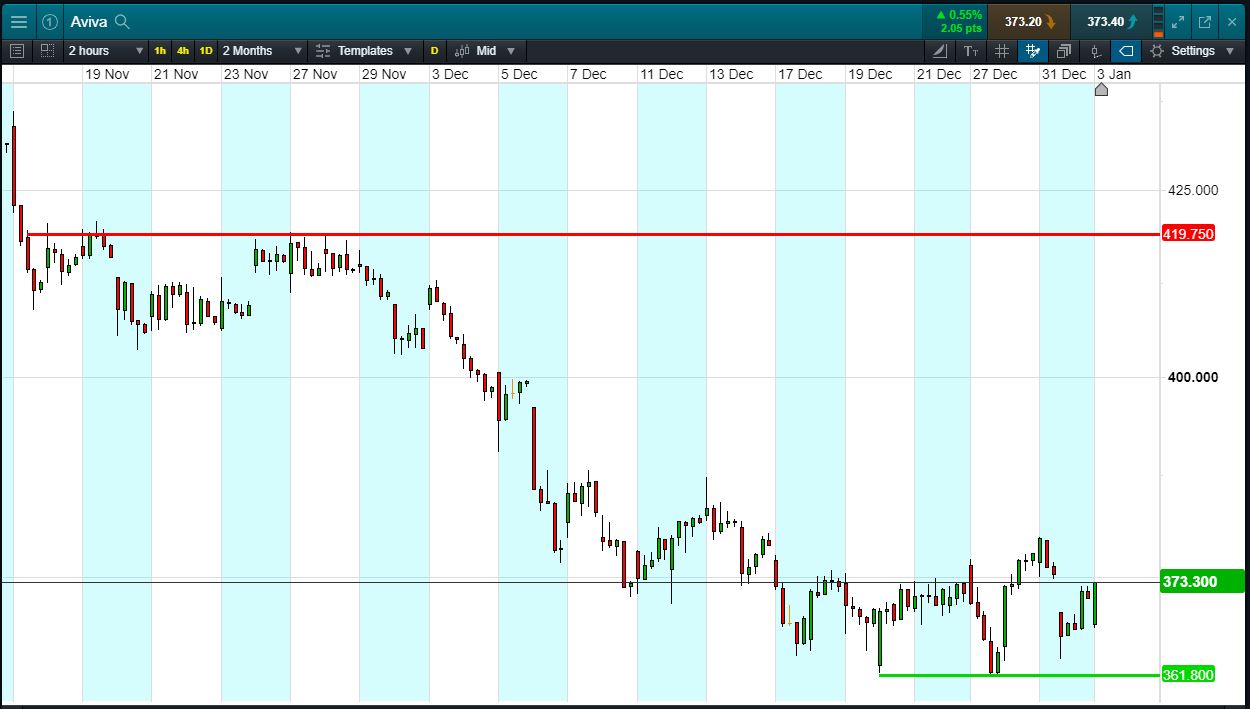Viewport: 1250px width, 709px height.
Task: Click the 3 Dec date label
Action: pyautogui.click(x=450, y=74)
